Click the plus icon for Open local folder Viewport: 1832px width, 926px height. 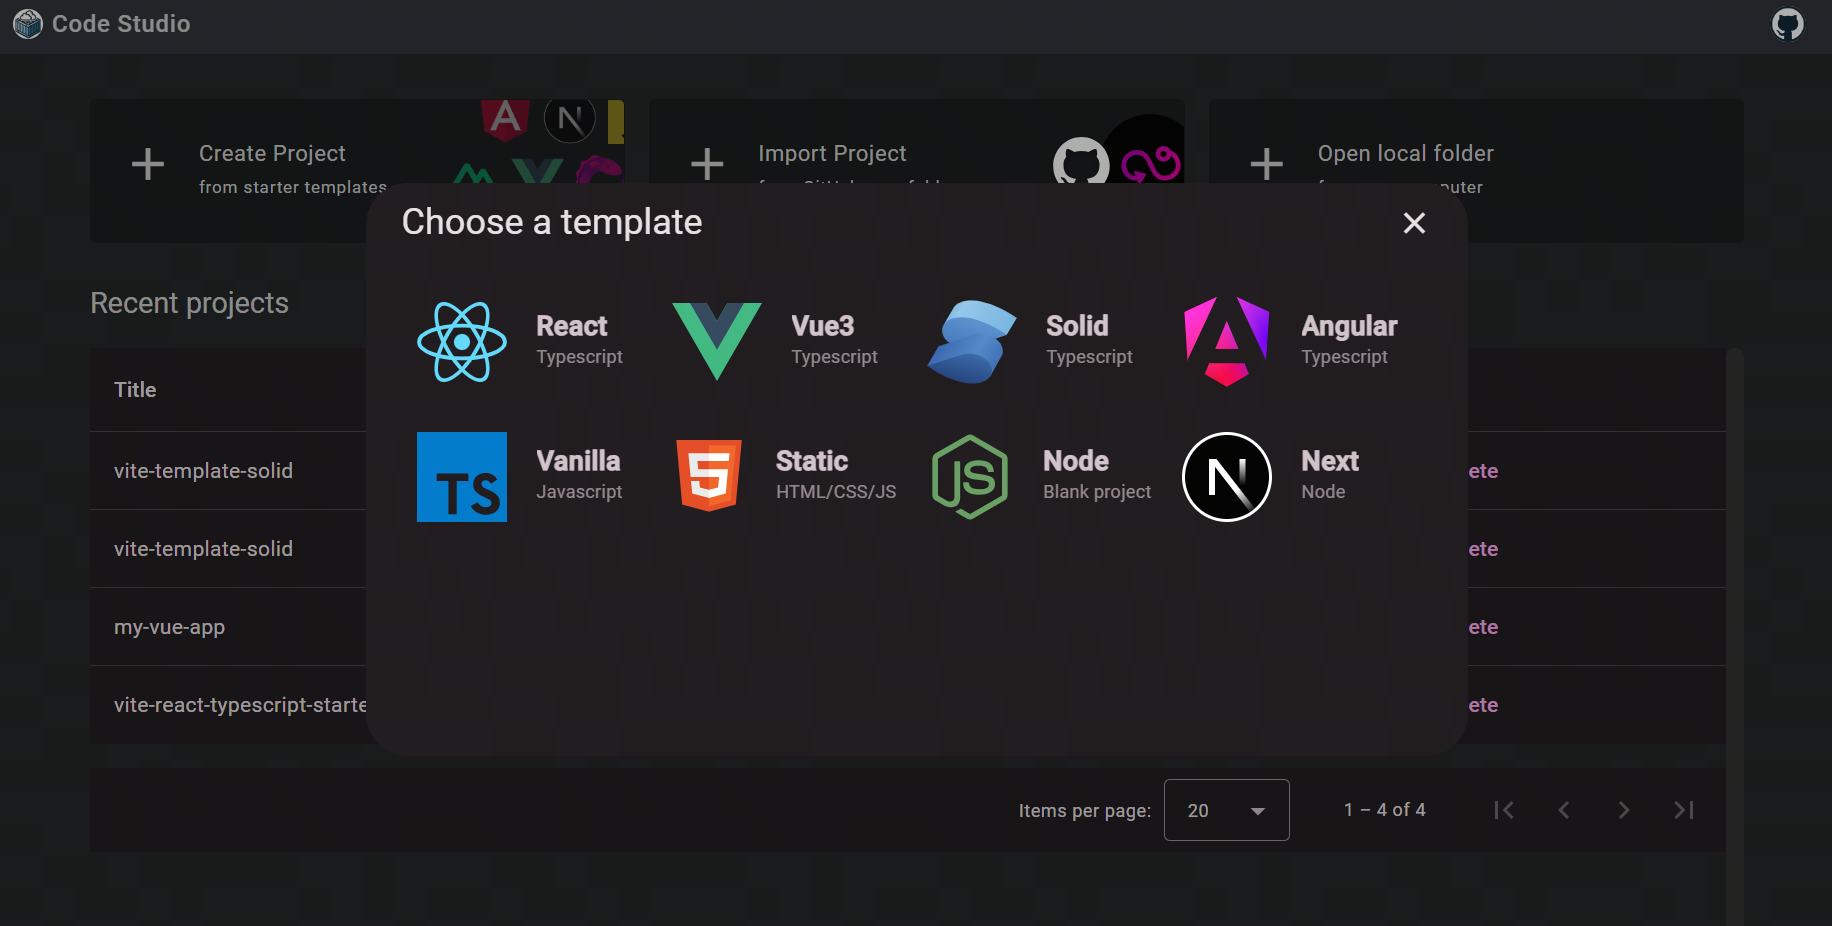tap(1267, 164)
